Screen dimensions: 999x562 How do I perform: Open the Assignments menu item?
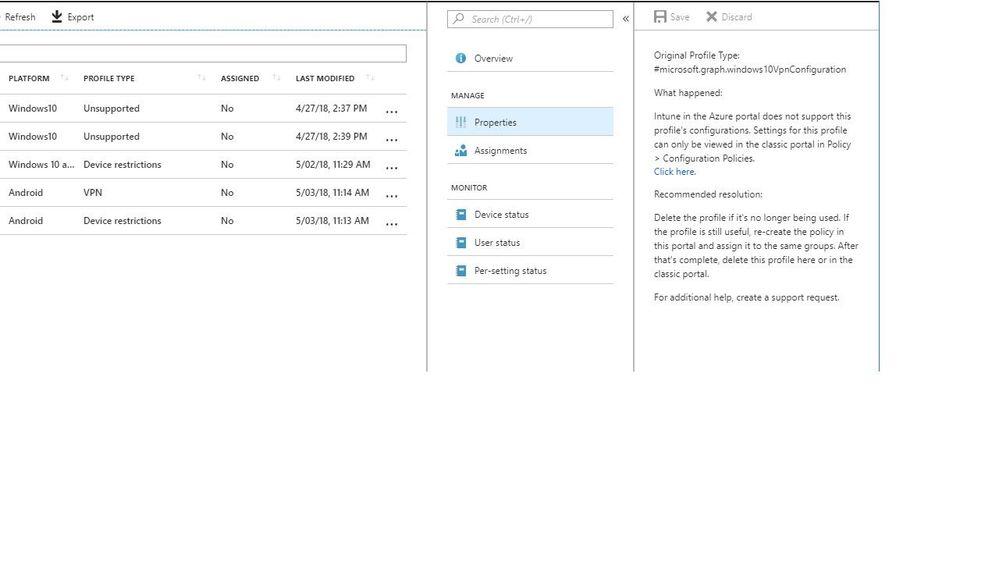pyautogui.click(x=500, y=151)
